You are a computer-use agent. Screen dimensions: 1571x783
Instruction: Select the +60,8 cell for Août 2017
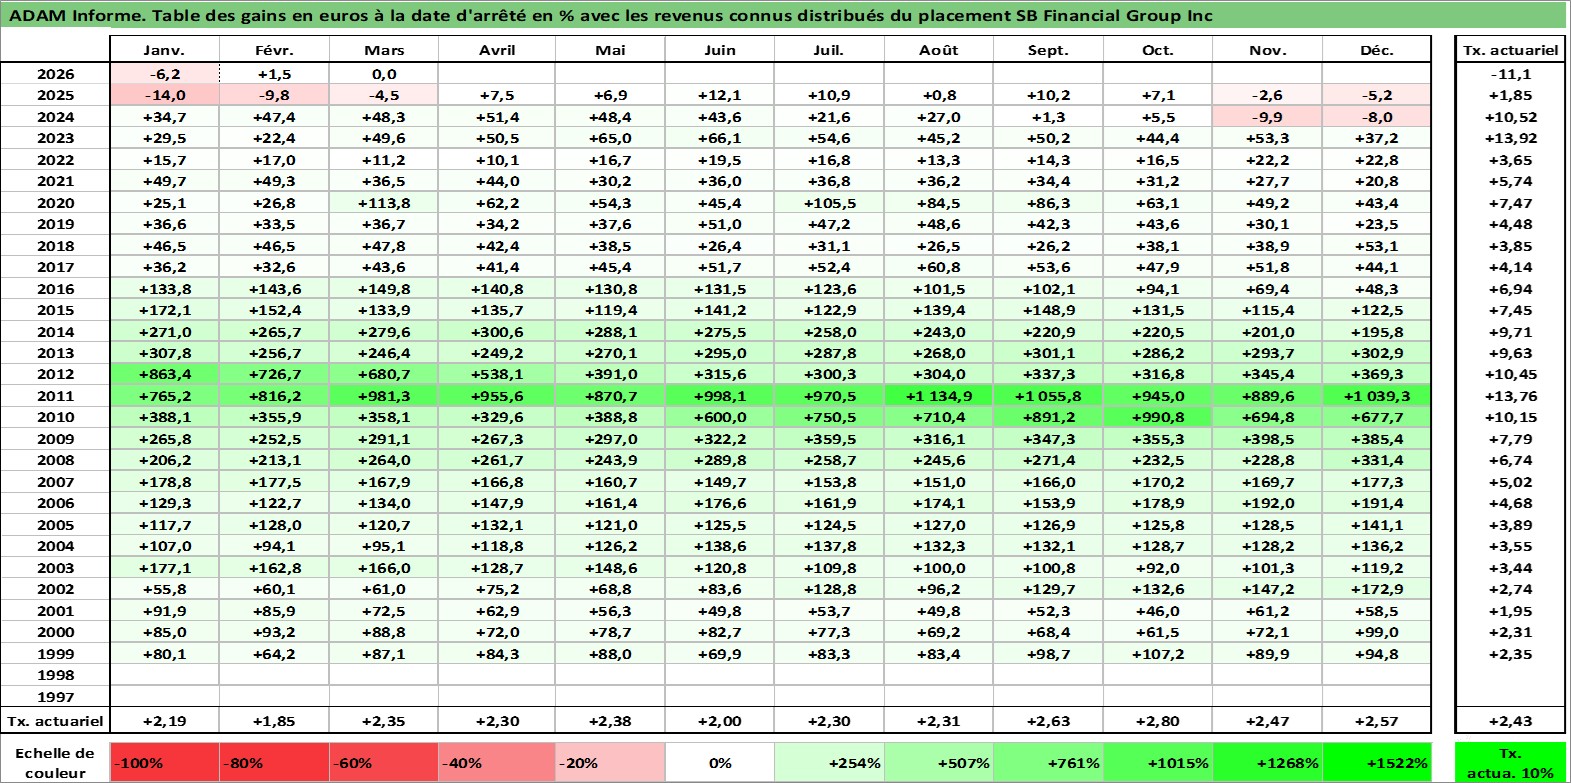coord(938,267)
